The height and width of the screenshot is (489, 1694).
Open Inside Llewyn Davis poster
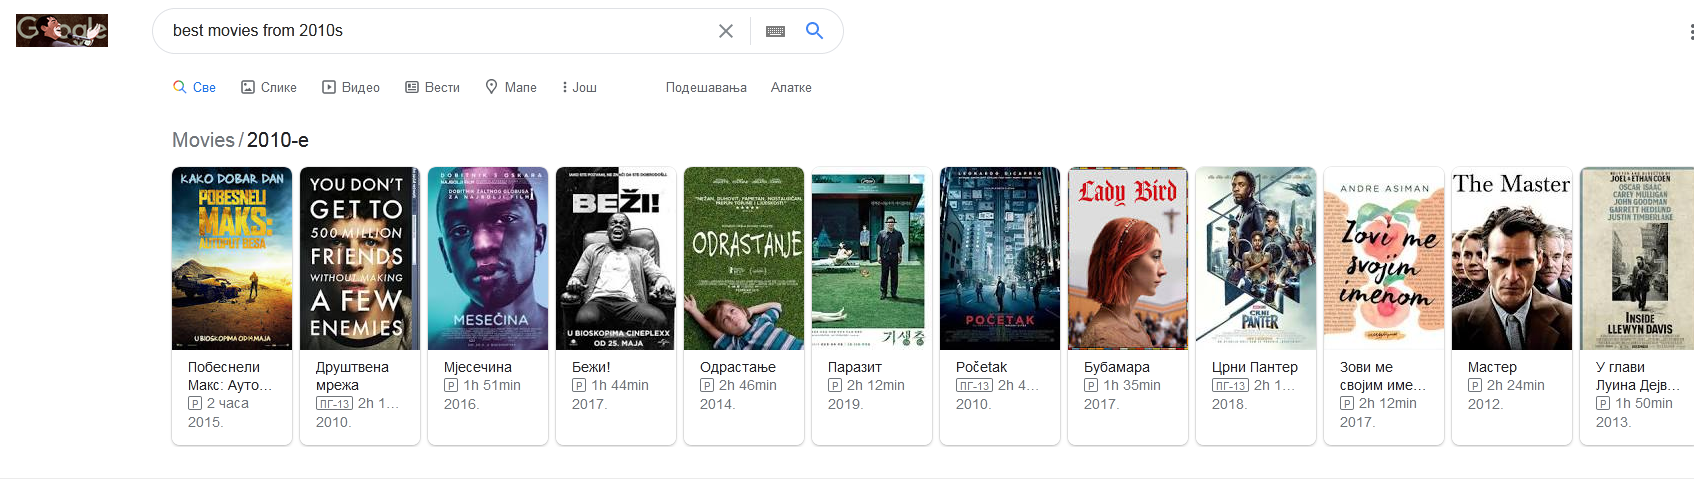[1637, 258]
